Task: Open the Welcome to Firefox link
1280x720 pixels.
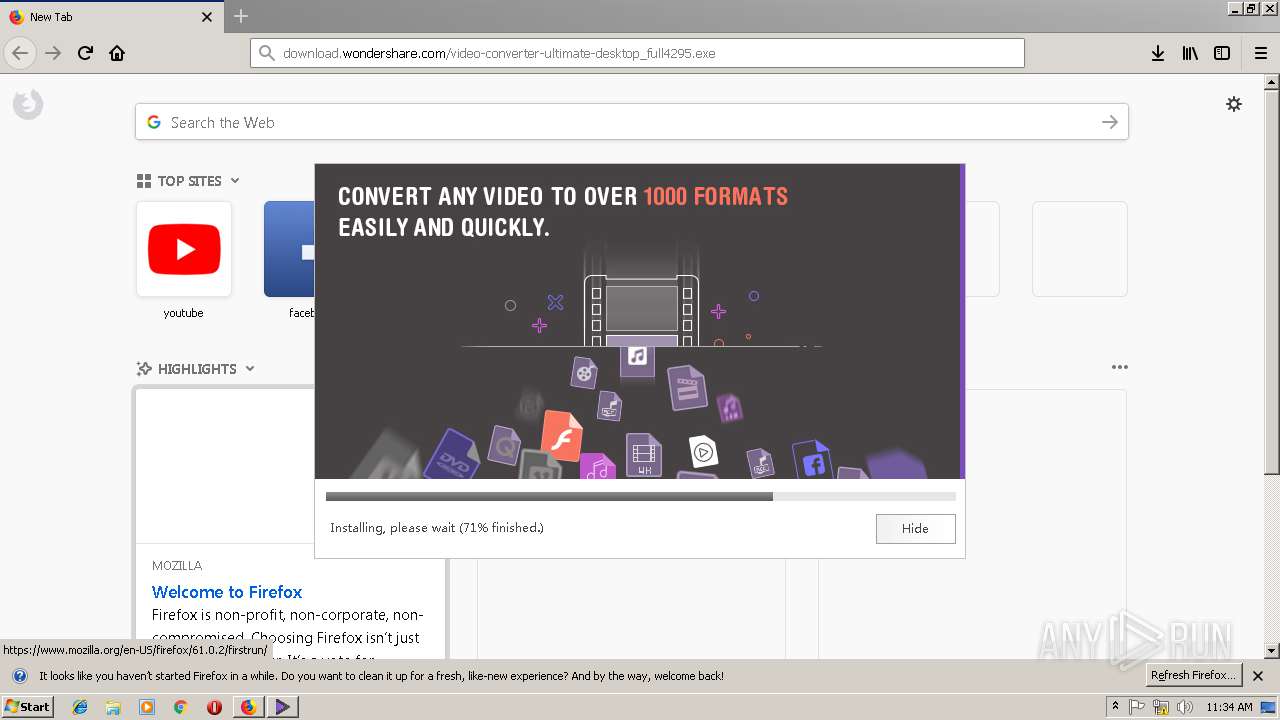Action: click(x=227, y=592)
